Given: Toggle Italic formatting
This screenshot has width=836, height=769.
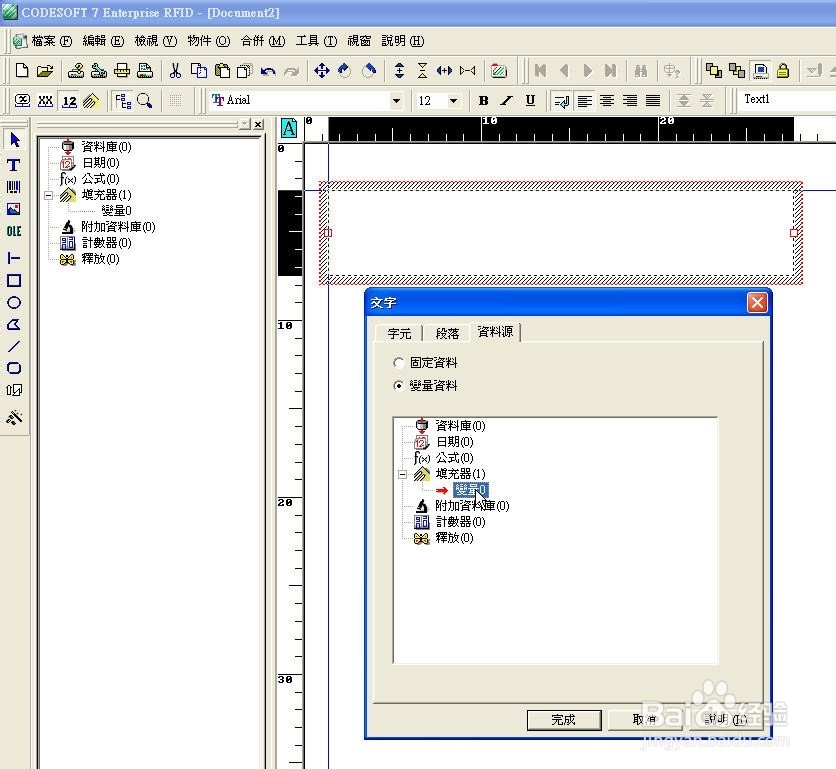Looking at the screenshot, I should pyautogui.click(x=507, y=100).
